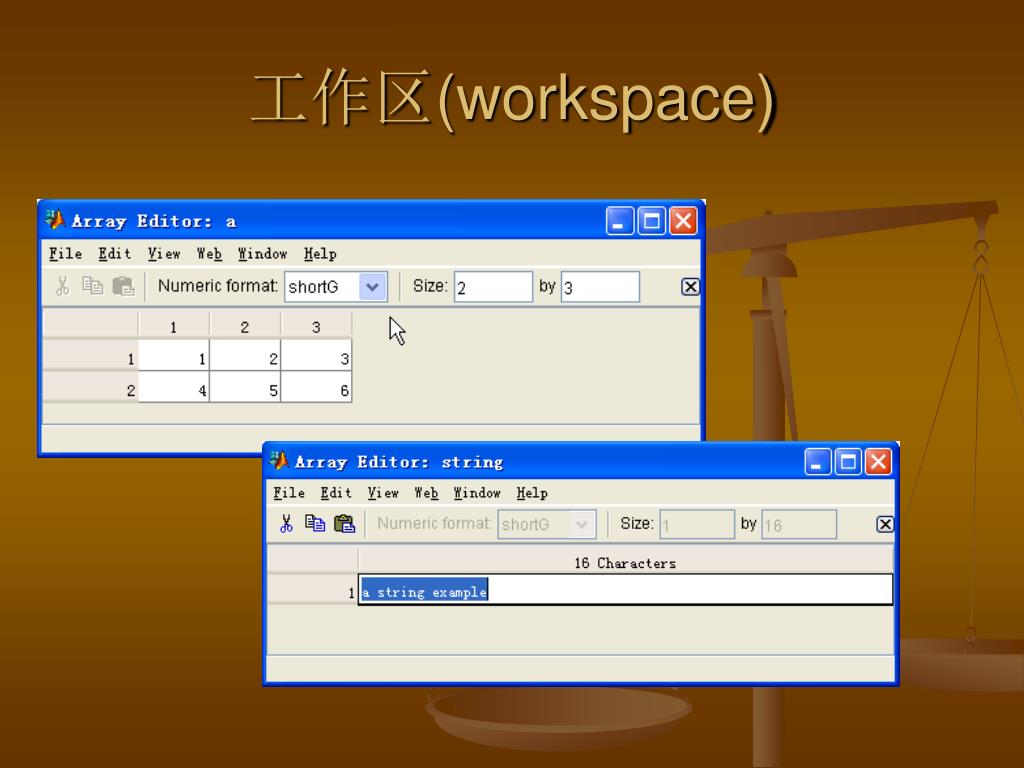Close toolbar X in Array Editor a
This screenshot has height=768, width=1024.
coord(690,287)
